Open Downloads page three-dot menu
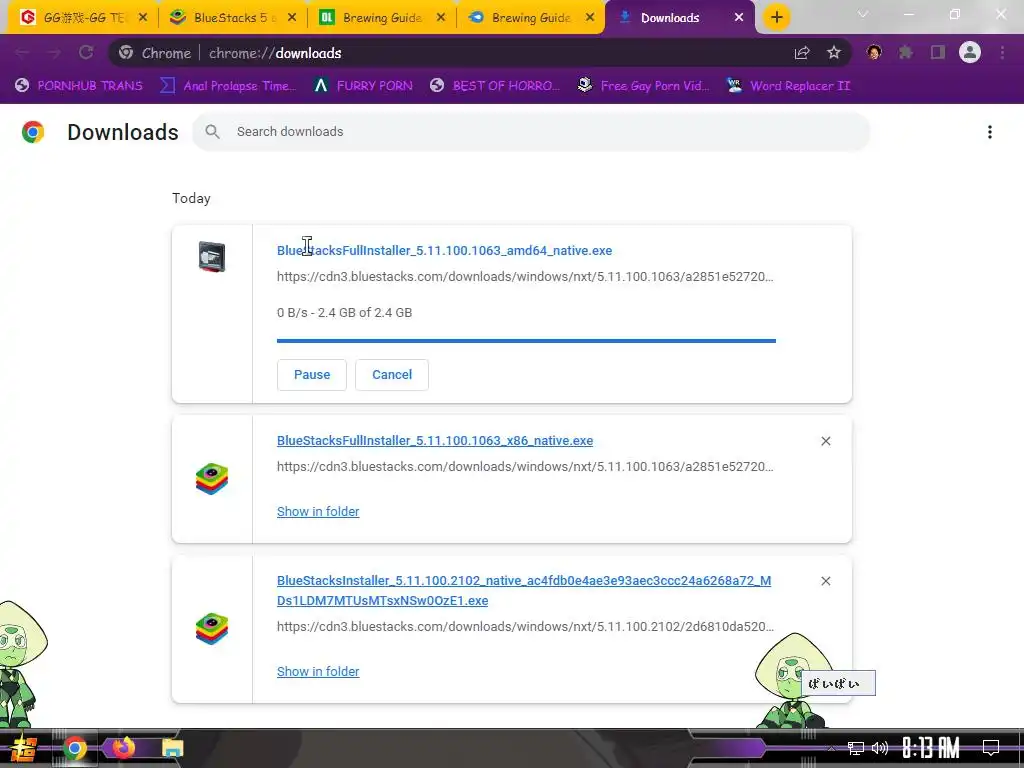 (x=990, y=132)
